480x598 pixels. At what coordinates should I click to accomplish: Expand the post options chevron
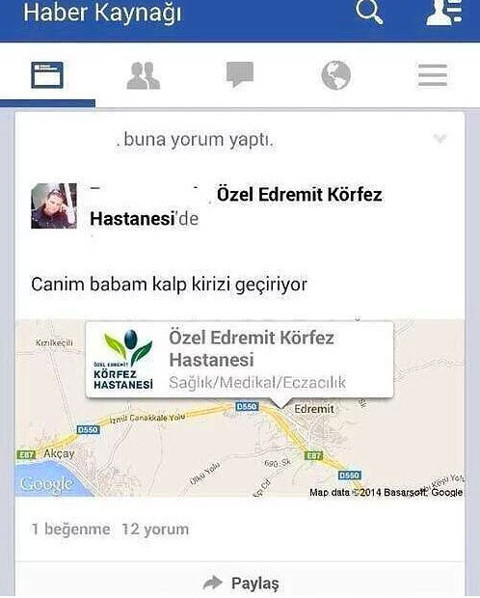(x=440, y=138)
